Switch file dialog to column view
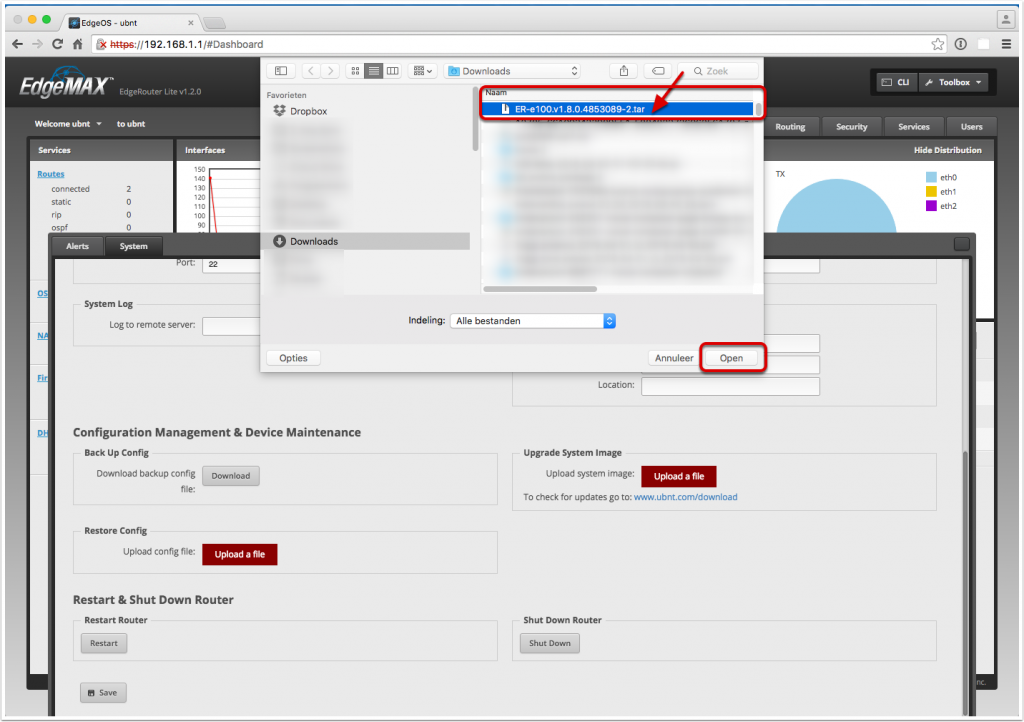This screenshot has height=722, width=1024. [x=392, y=71]
